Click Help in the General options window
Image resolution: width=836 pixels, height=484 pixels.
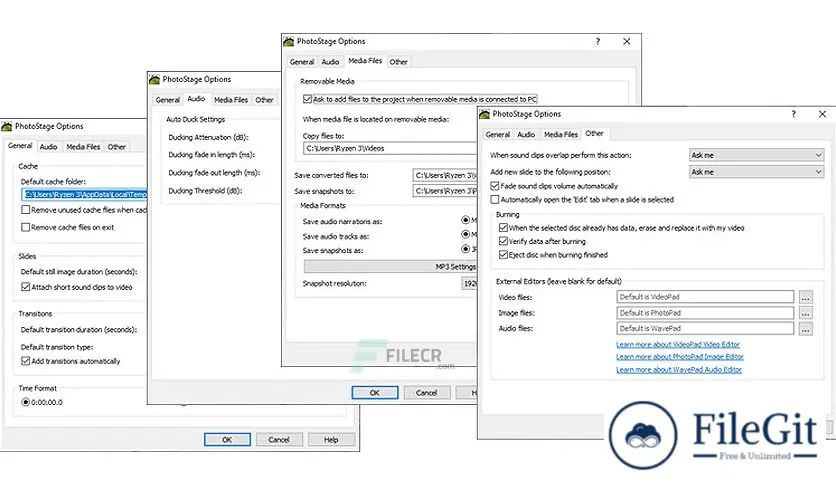(x=331, y=440)
